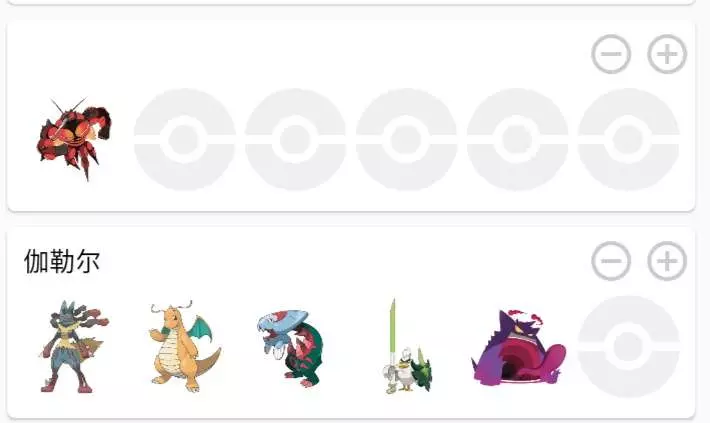
Task: Choose Dracovish in the 伽勒尔 team
Action: pos(291,347)
